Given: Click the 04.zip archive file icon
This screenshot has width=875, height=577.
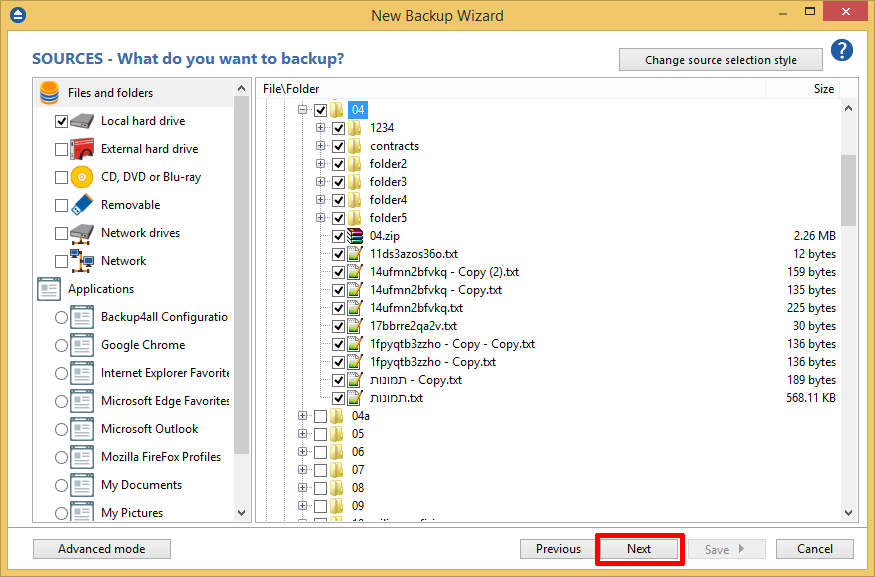Looking at the screenshot, I should (355, 236).
